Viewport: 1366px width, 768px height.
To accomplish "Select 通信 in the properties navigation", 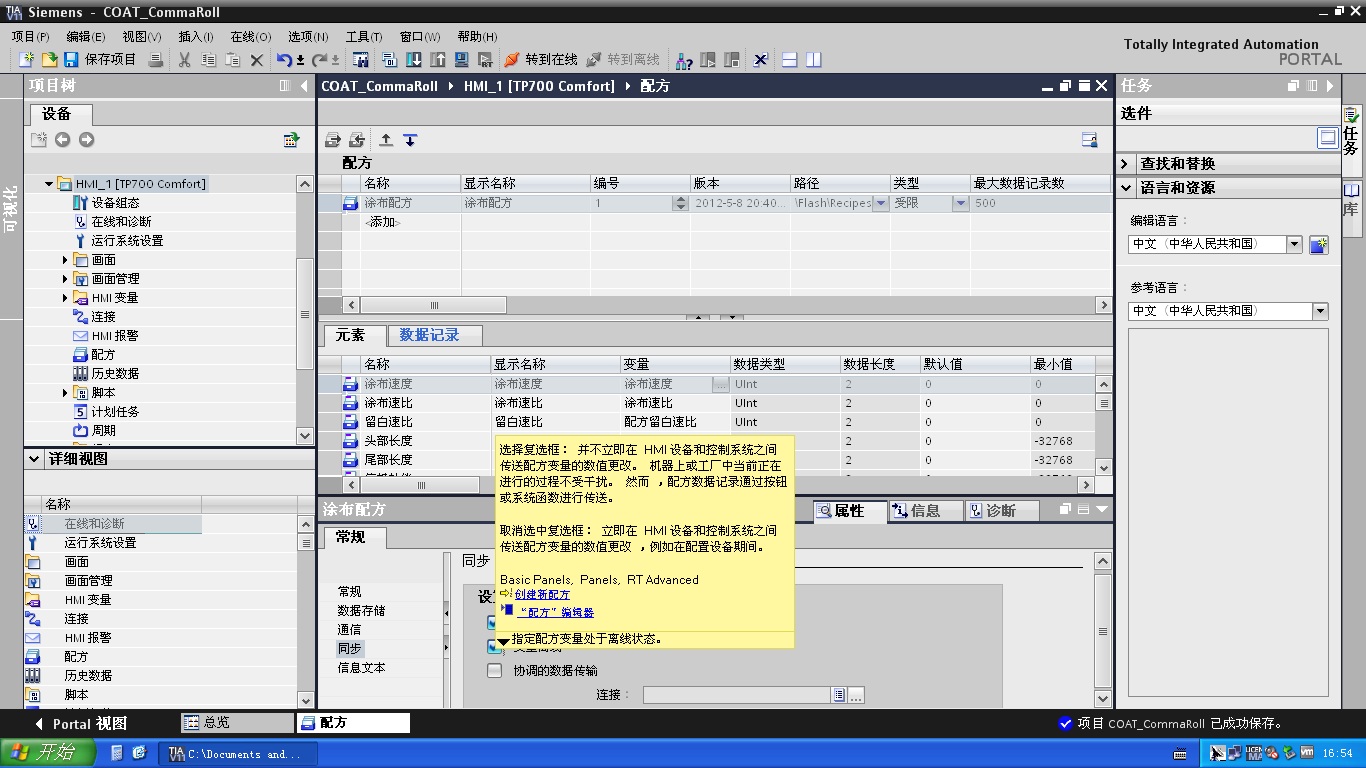I will (x=349, y=630).
